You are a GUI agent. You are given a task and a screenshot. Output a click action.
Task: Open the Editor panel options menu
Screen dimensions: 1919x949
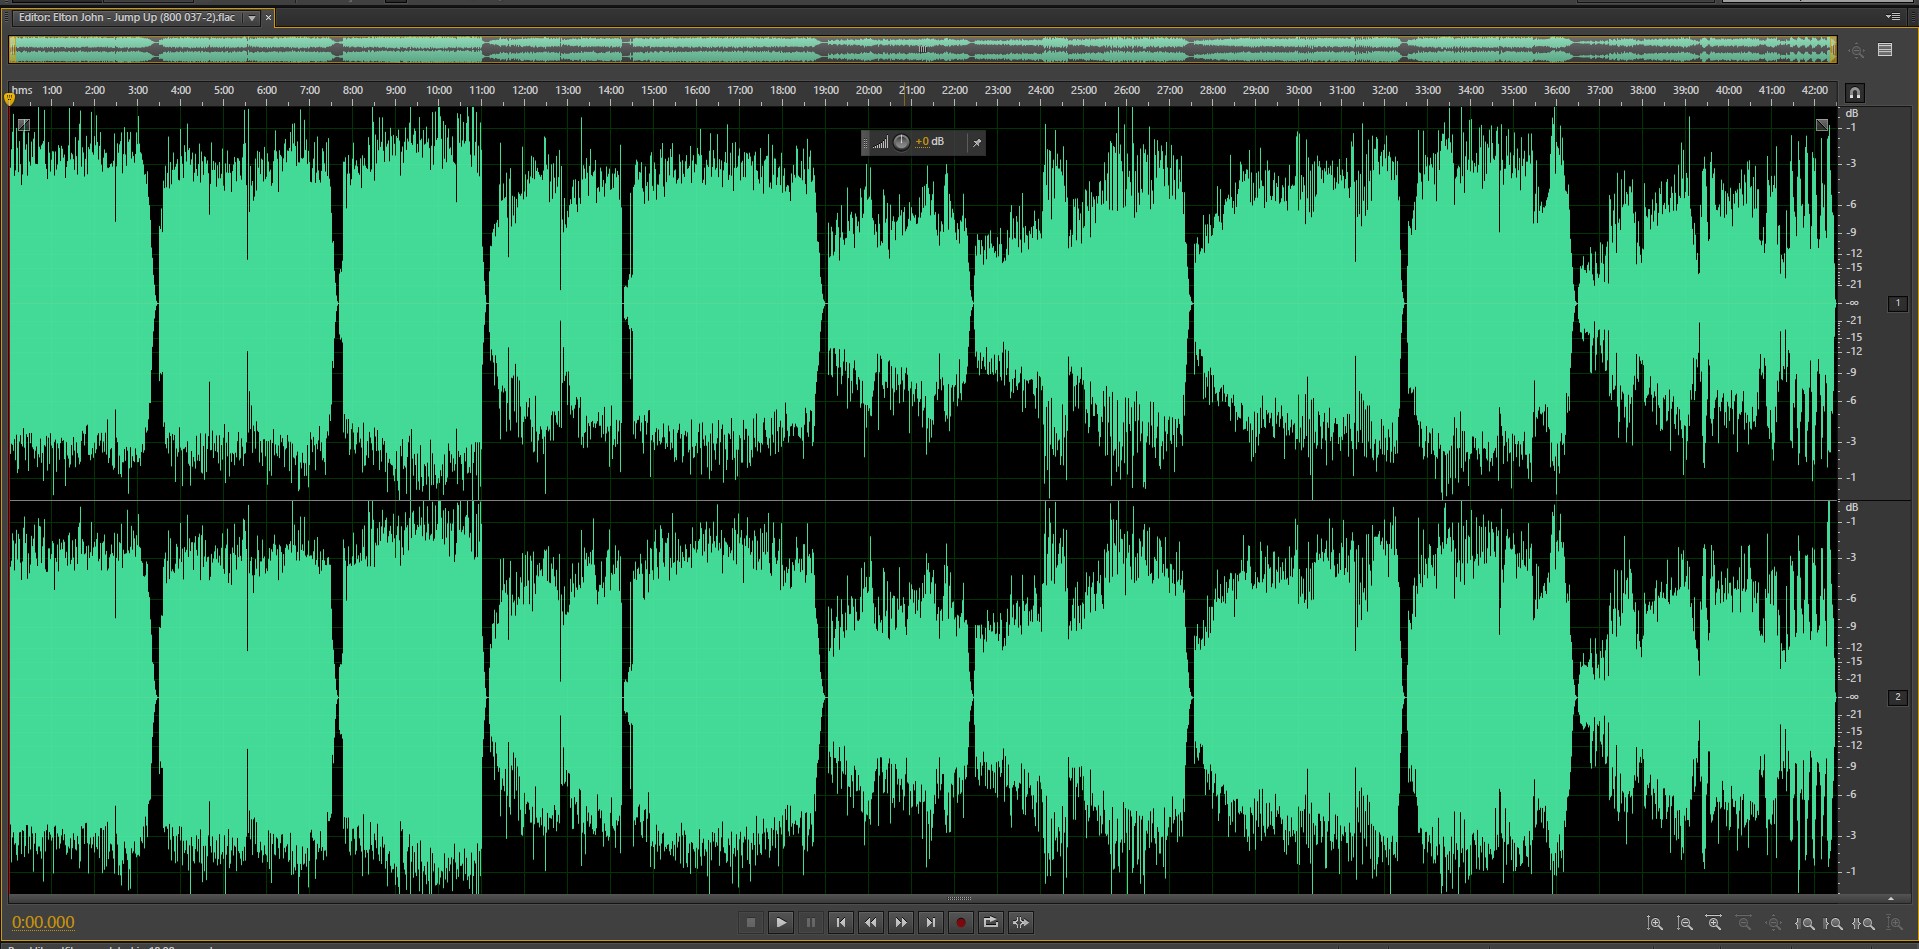click(1892, 17)
